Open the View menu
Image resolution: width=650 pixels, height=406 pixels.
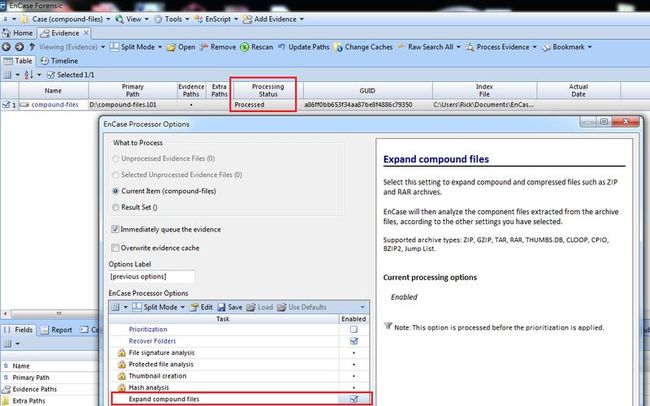point(132,19)
